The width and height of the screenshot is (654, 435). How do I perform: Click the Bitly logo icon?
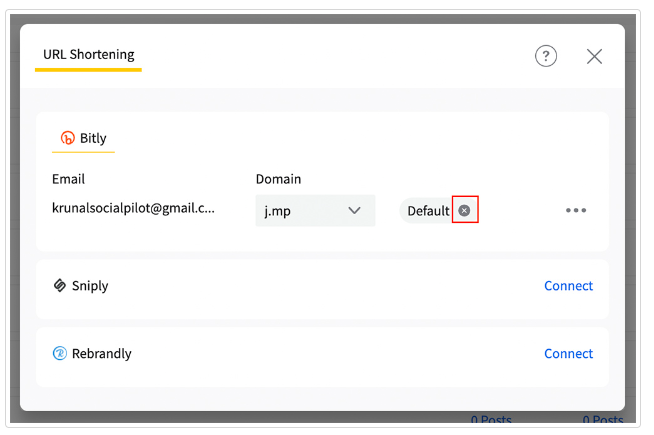(68, 138)
